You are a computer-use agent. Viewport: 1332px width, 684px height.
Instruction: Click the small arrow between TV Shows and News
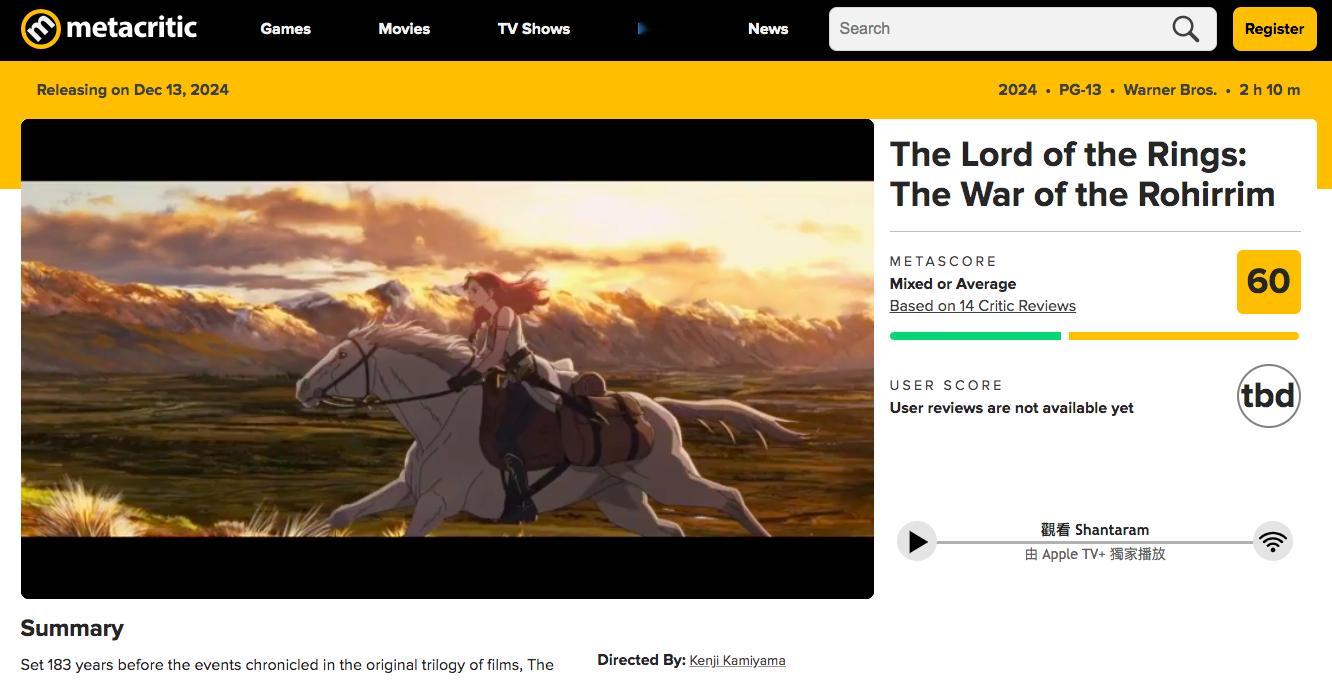tap(641, 29)
